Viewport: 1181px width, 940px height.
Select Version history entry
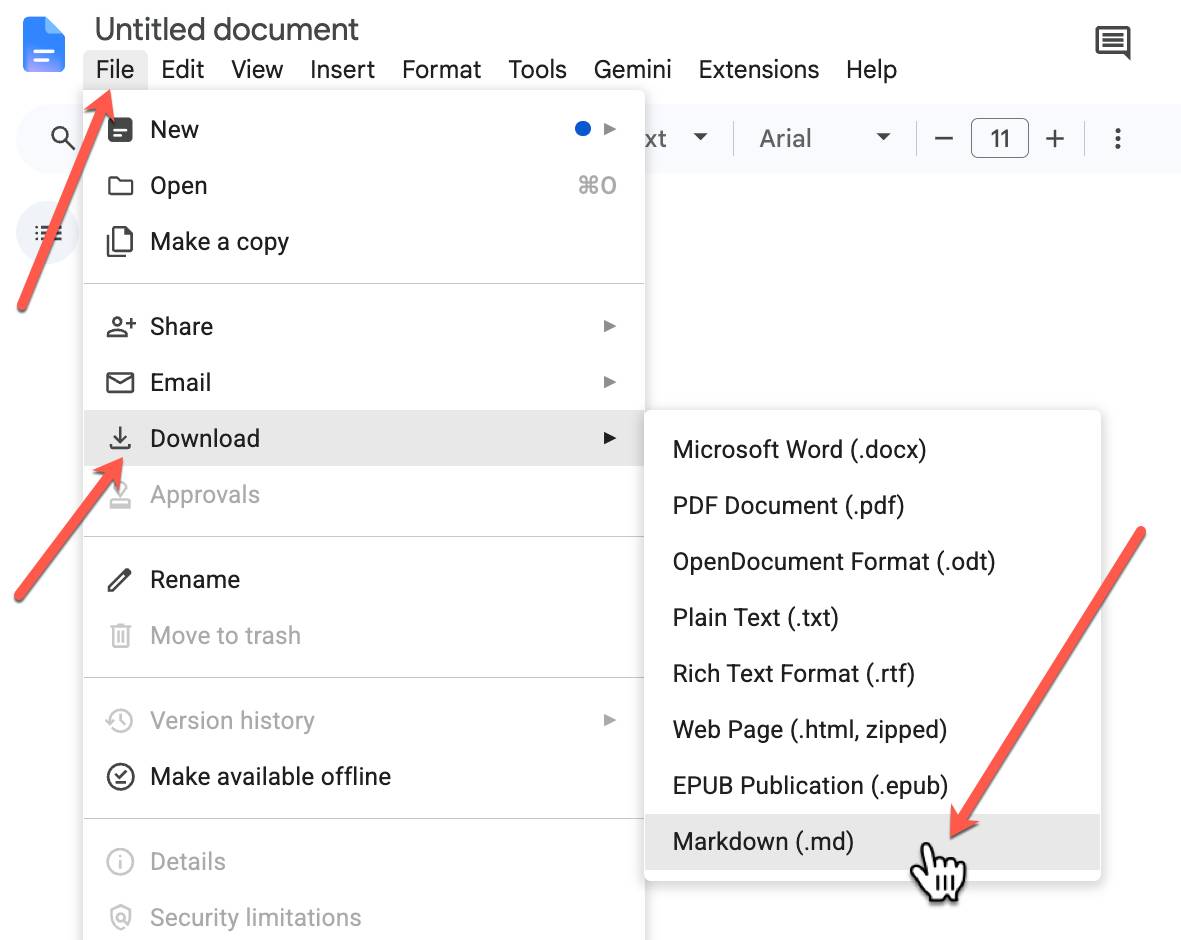(x=364, y=721)
